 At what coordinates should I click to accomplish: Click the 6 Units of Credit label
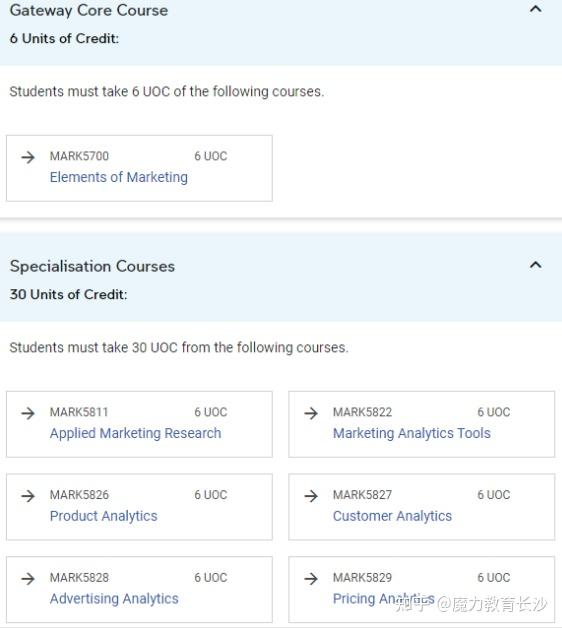pyautogui.click(x=64, y=38)
